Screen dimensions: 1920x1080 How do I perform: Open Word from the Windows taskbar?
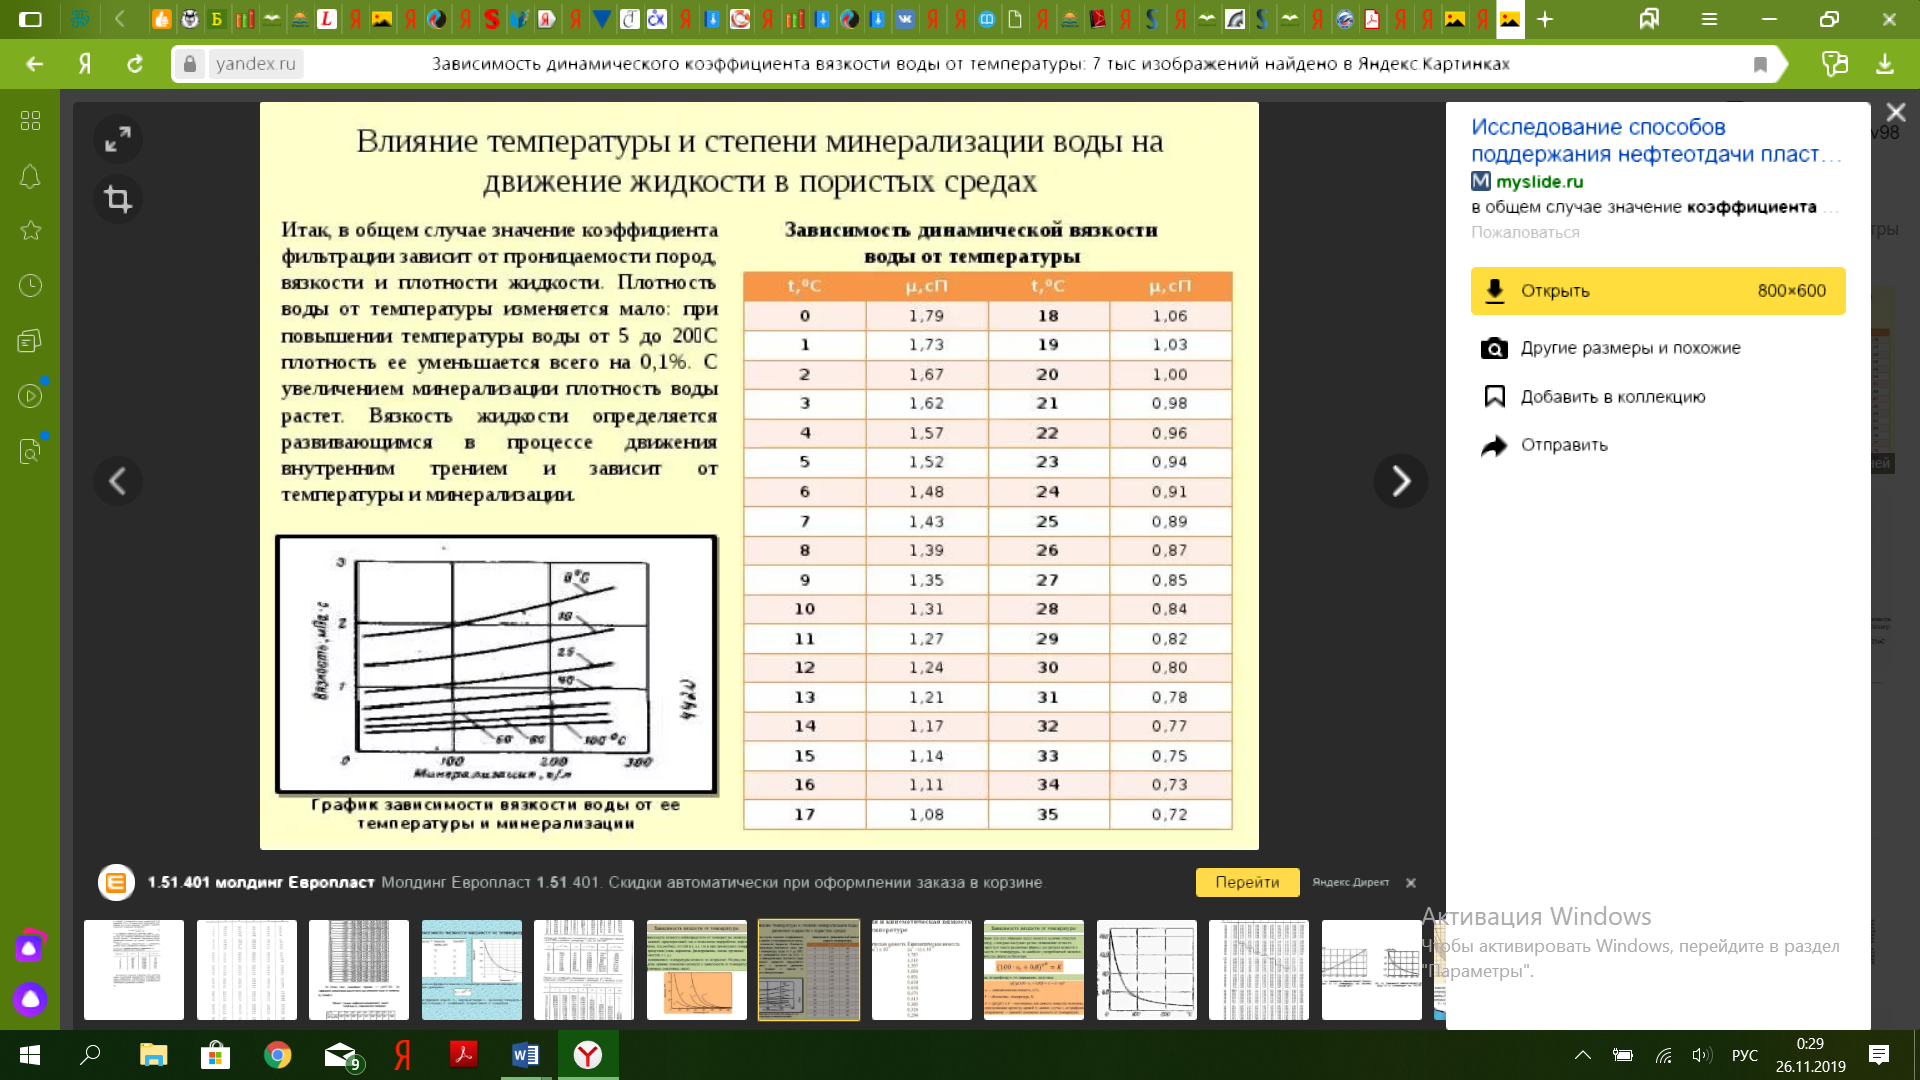point(525,1055)
